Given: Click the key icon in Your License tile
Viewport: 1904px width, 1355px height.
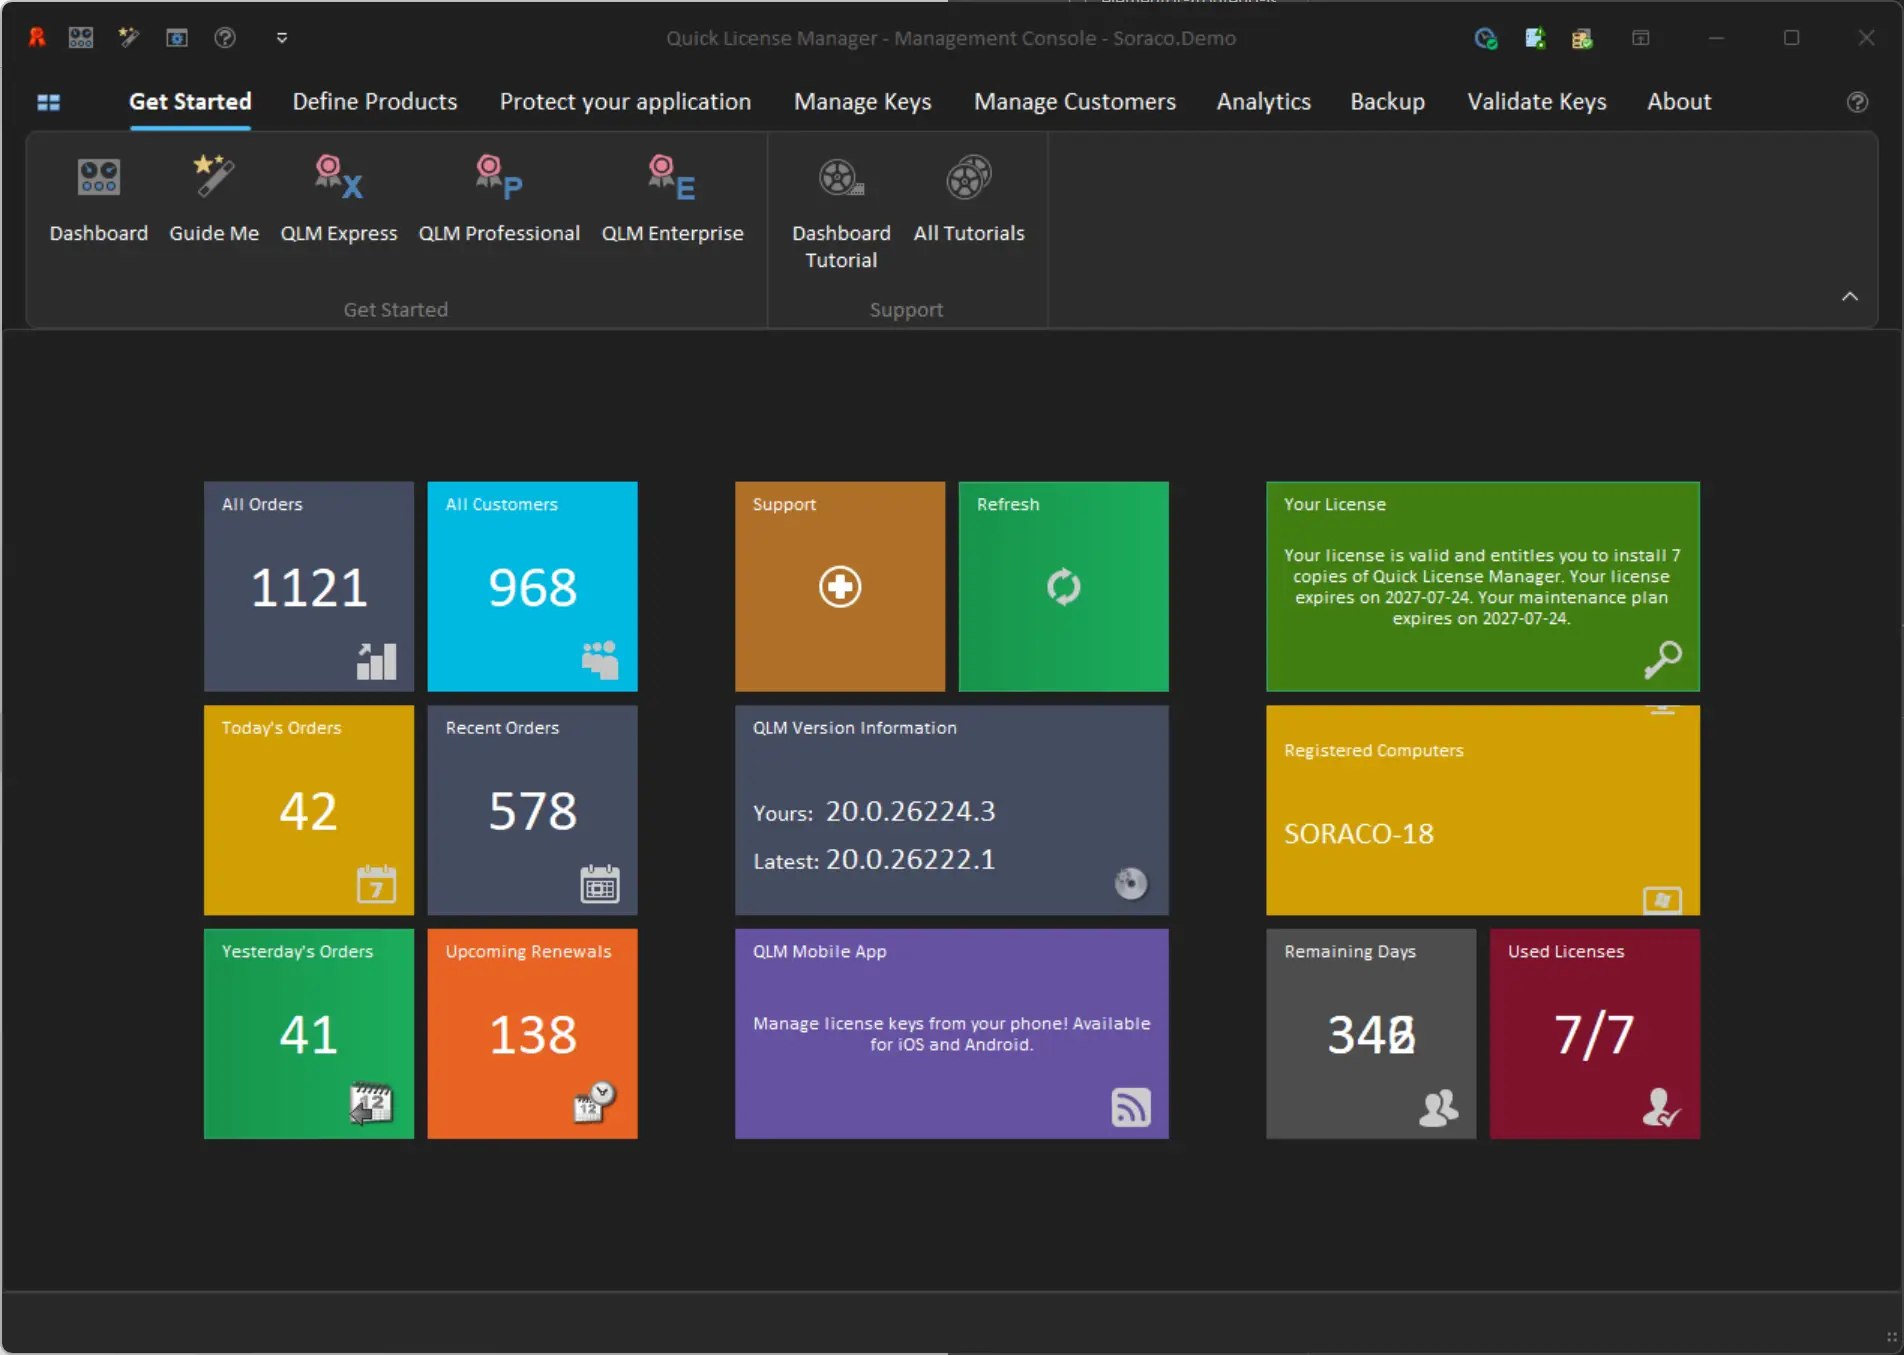Looking at the screenshot, I should 1663,660.
